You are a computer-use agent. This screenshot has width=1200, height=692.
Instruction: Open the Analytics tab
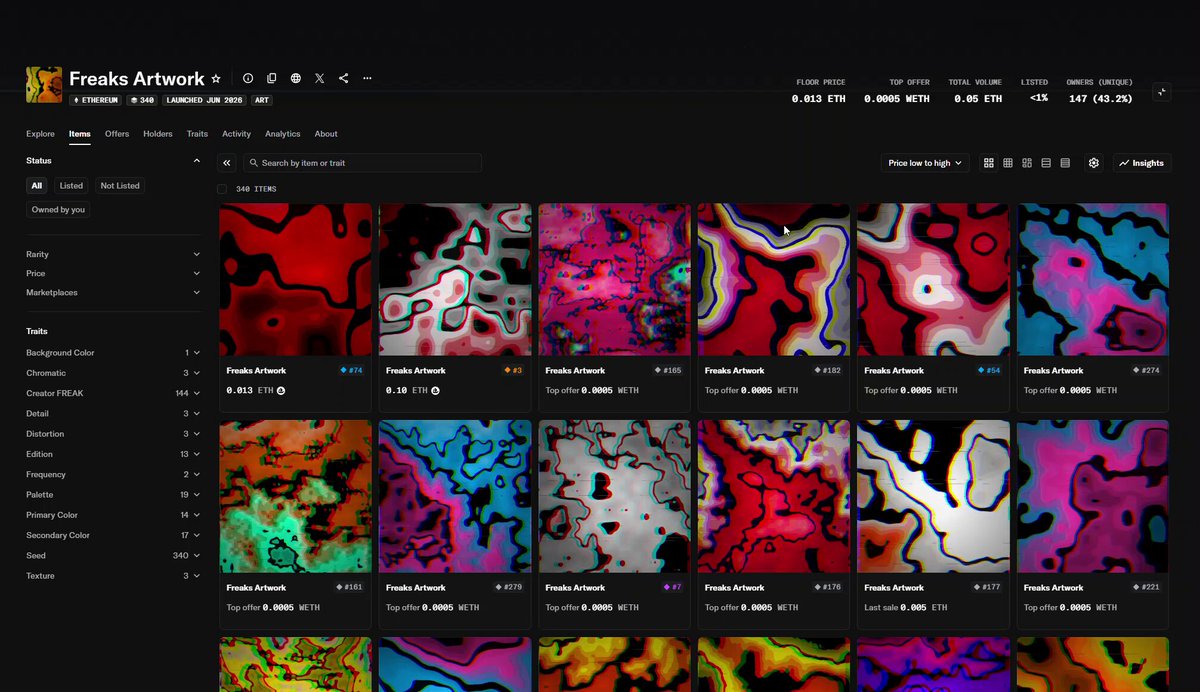283,134
